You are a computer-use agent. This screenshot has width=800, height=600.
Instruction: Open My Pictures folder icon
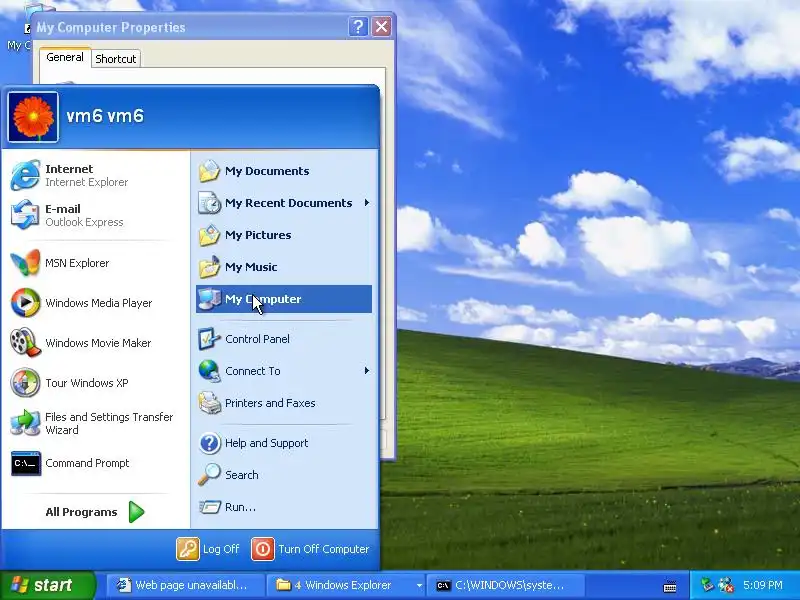[209, 235]
